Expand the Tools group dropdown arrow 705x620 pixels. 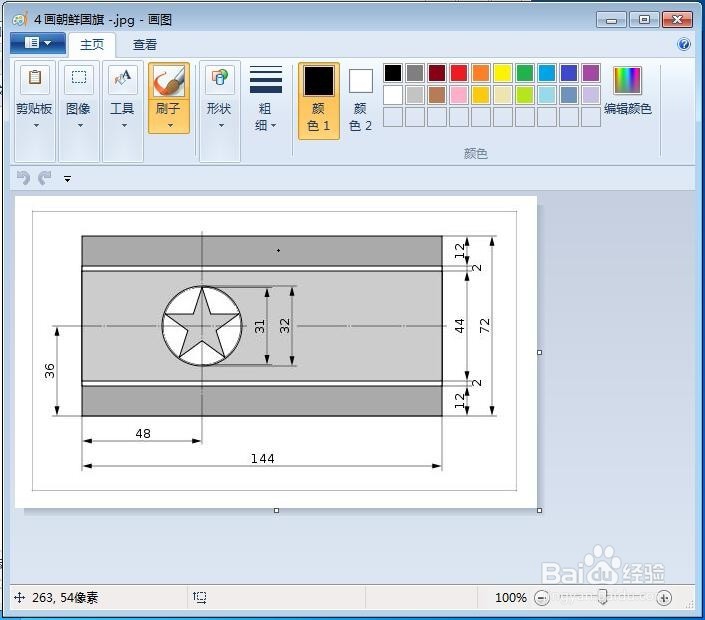pos(124,125)
